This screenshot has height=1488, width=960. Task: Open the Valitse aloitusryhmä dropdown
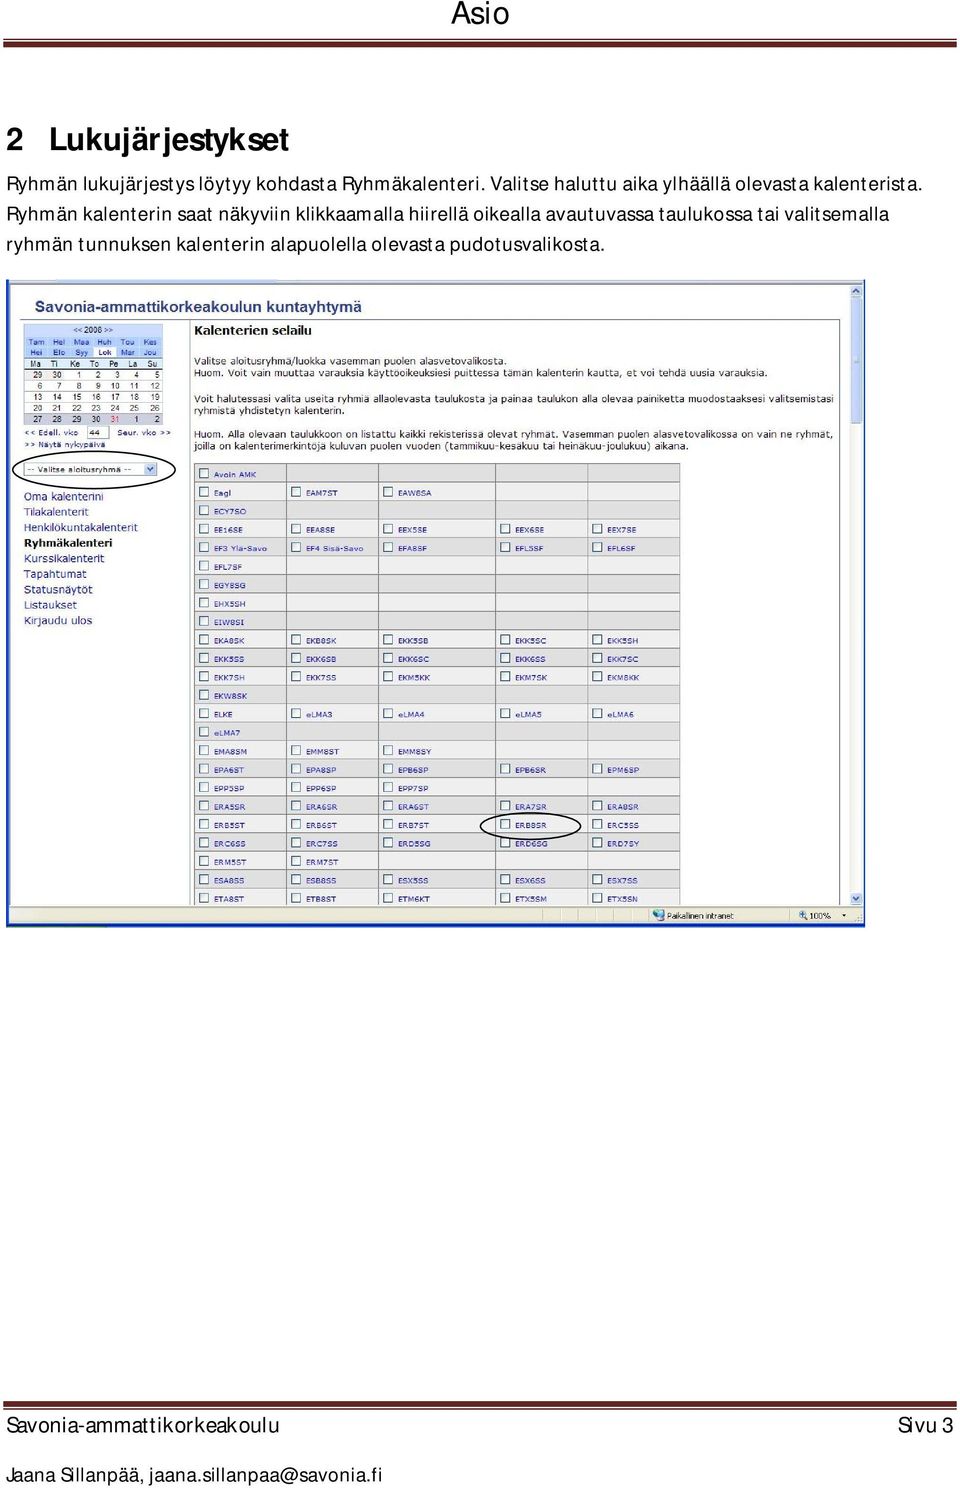(x=90, y=469)
